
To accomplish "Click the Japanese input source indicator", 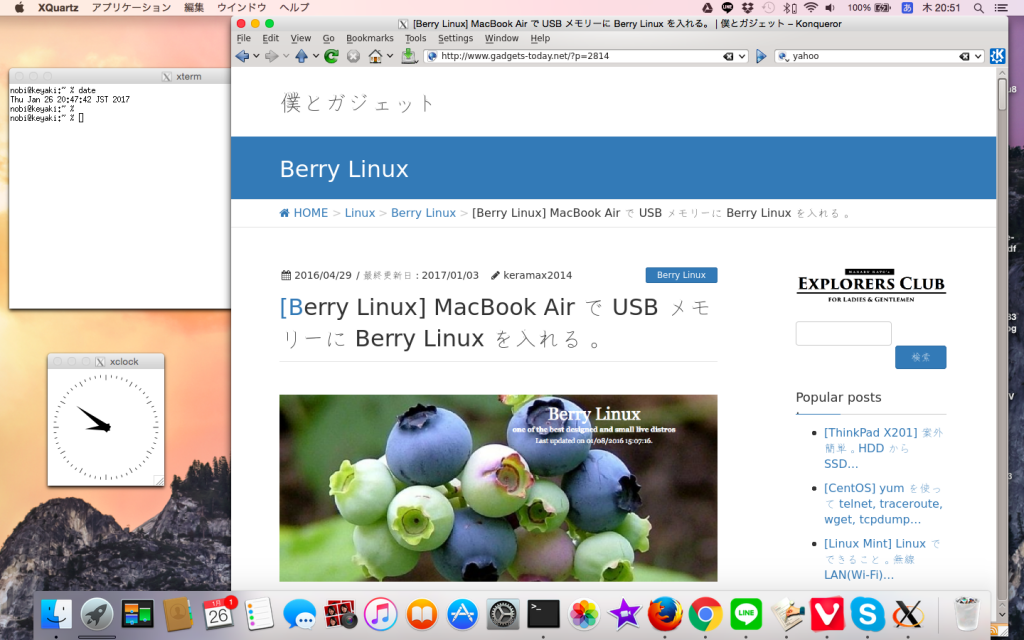I will 907,8.
